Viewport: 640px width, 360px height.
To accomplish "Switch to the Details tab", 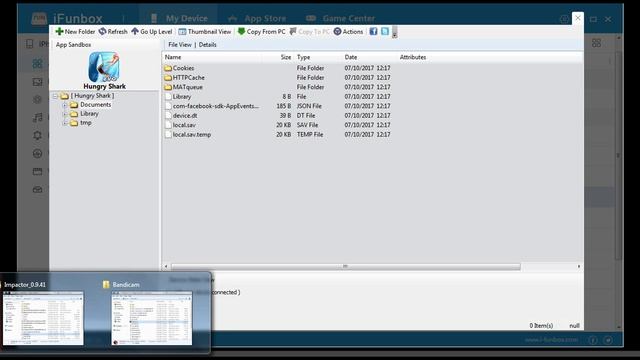I will 207,44.
